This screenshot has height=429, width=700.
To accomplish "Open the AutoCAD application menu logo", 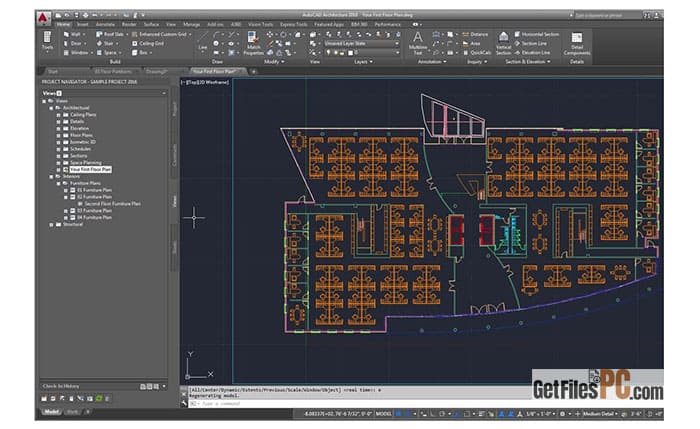I will [43, 18].
